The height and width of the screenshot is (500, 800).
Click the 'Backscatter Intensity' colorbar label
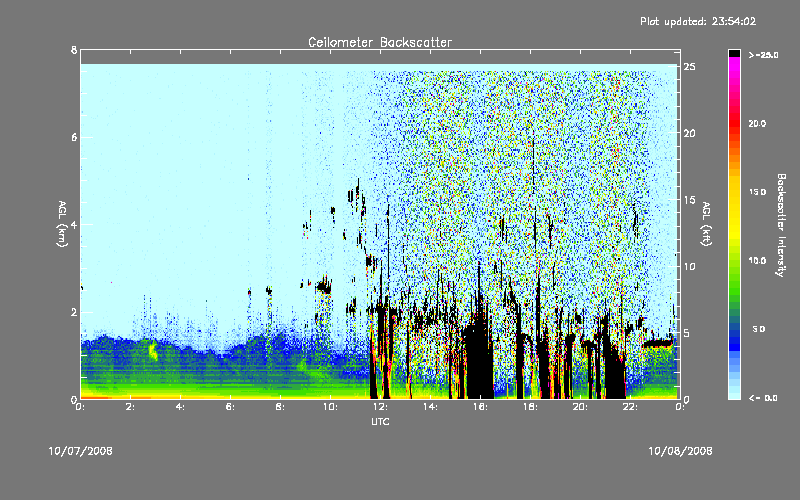click(781, 225)
